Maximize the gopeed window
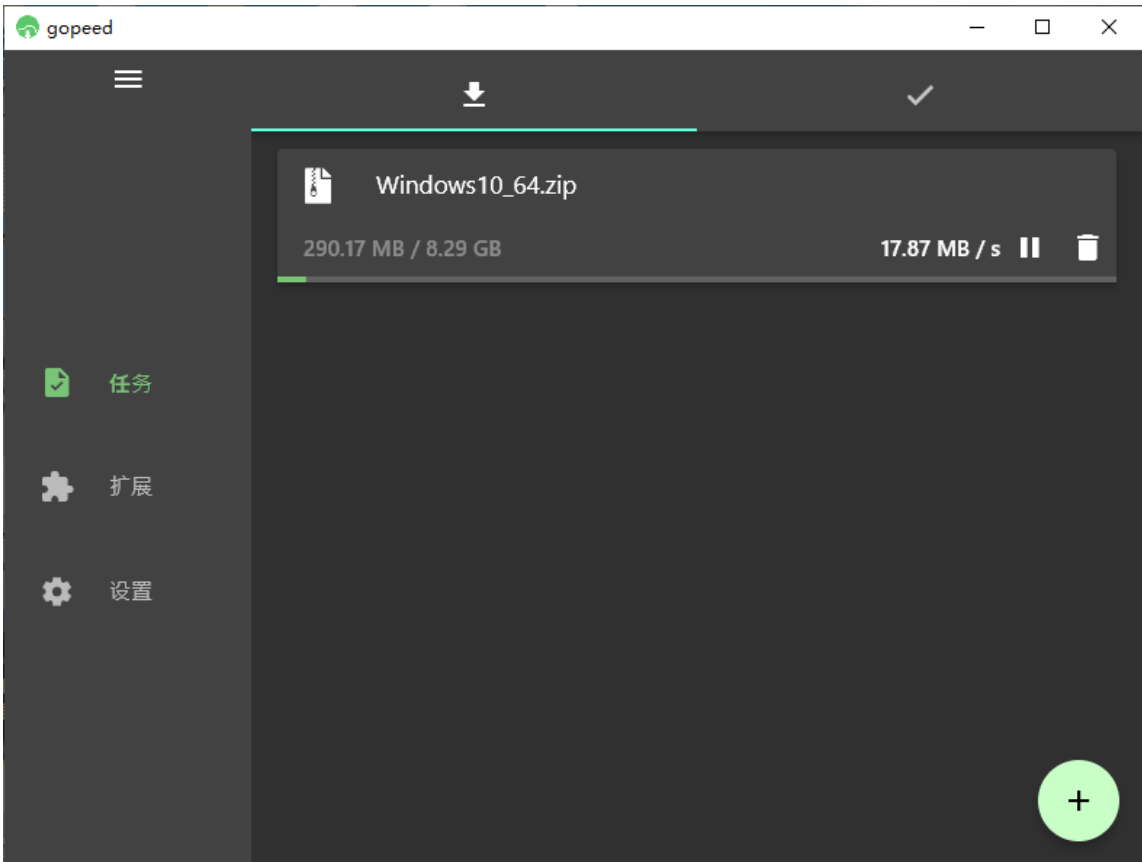Screen dimensions: 1142x862 [1042, 27]
